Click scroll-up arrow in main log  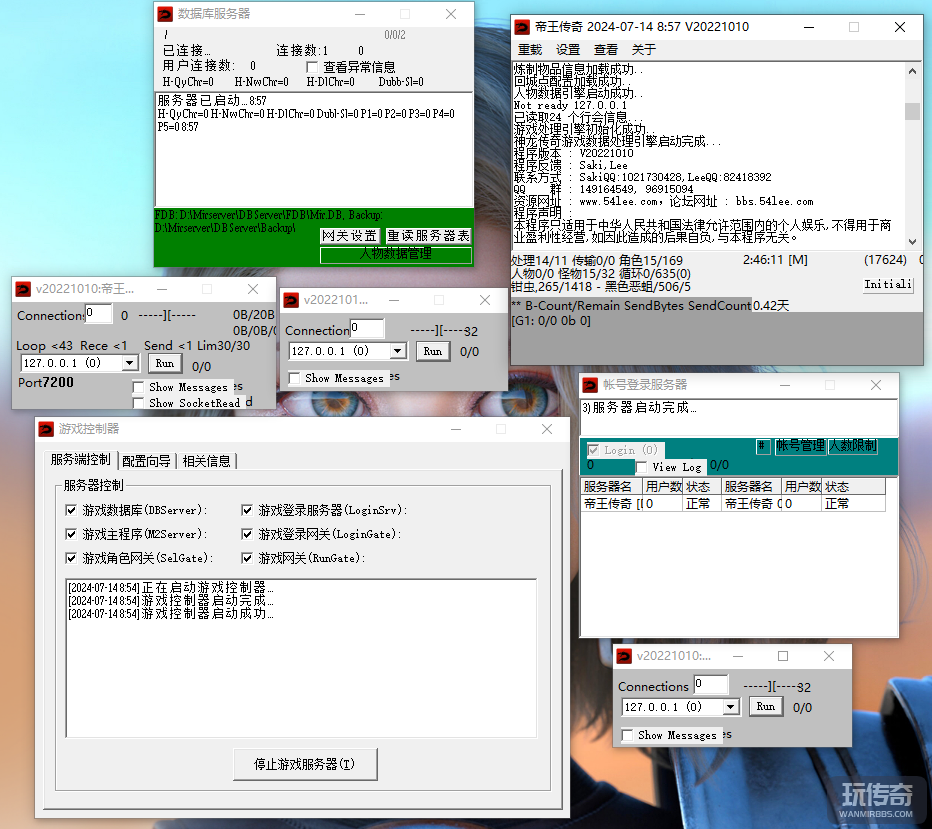coord(912,71)
